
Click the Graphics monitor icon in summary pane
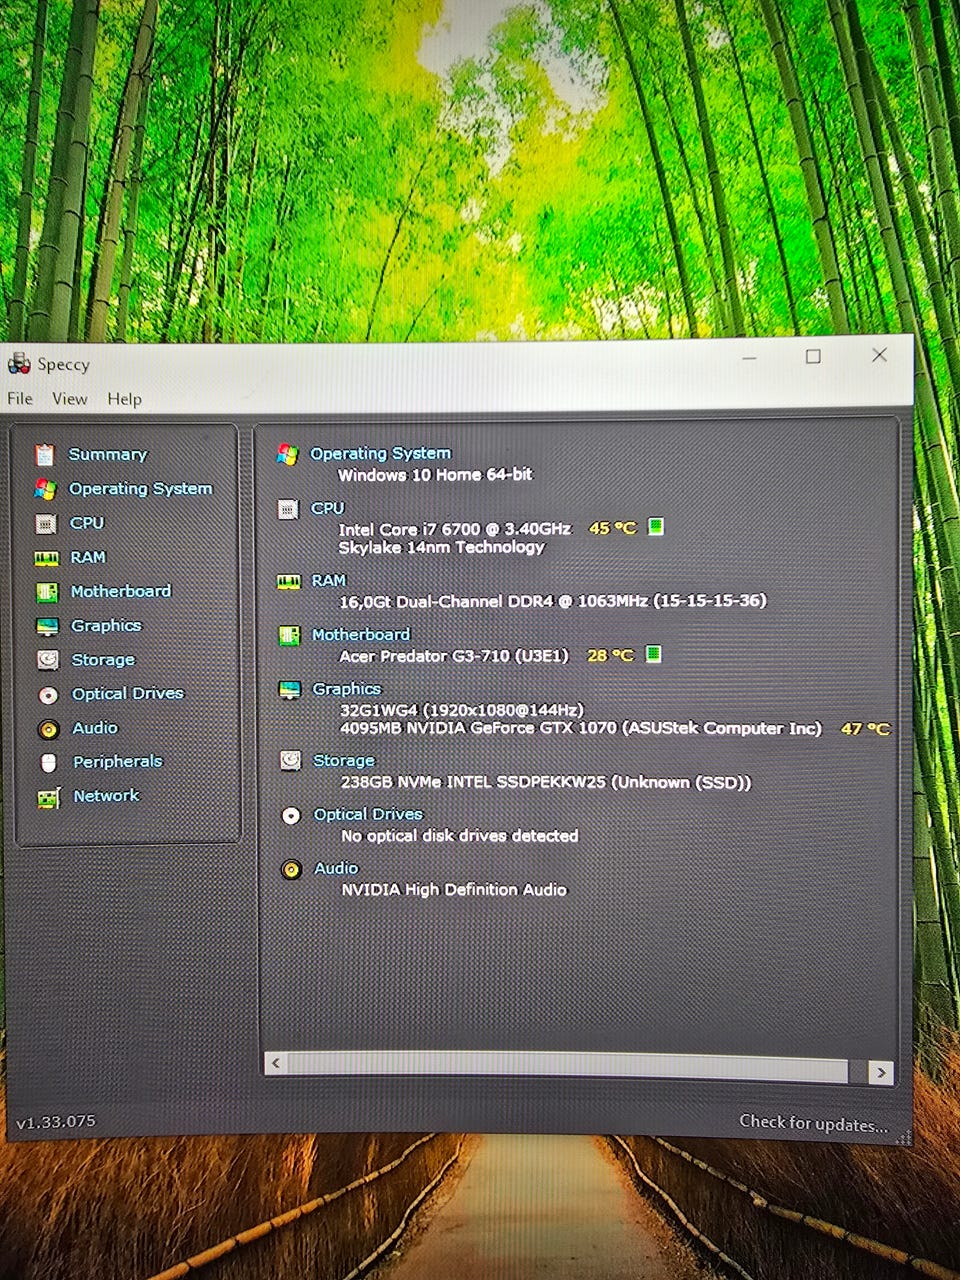pos(290,689)
